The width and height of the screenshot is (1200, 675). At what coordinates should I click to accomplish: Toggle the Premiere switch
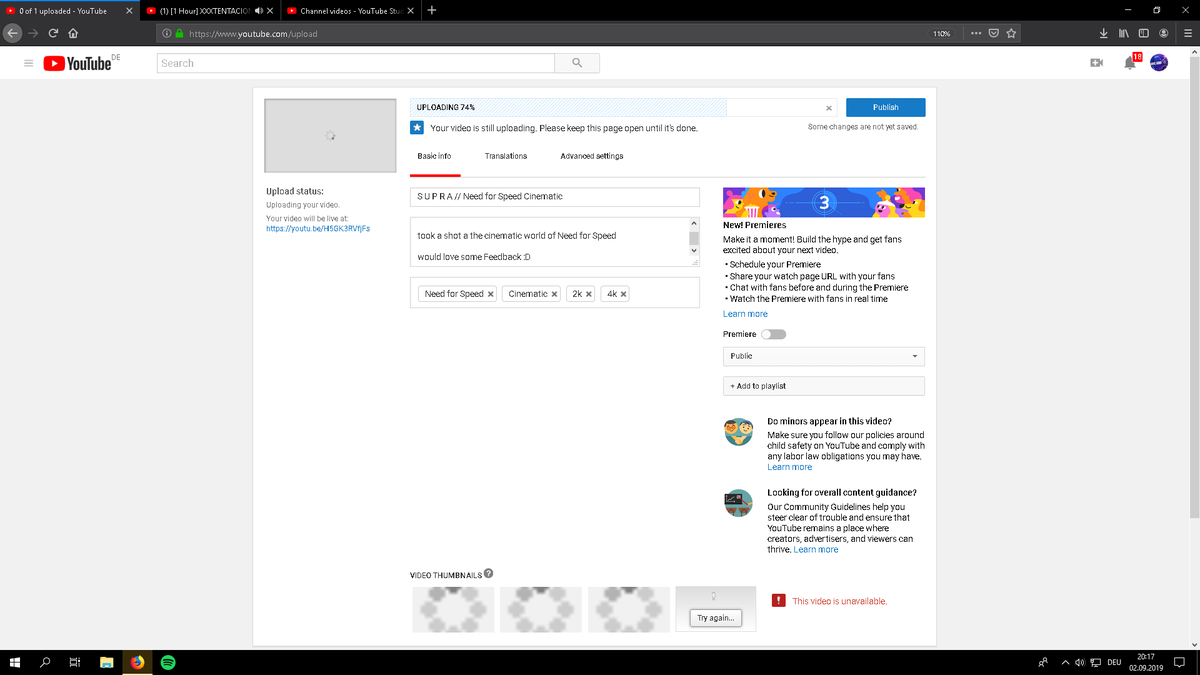tap(774, 334)
